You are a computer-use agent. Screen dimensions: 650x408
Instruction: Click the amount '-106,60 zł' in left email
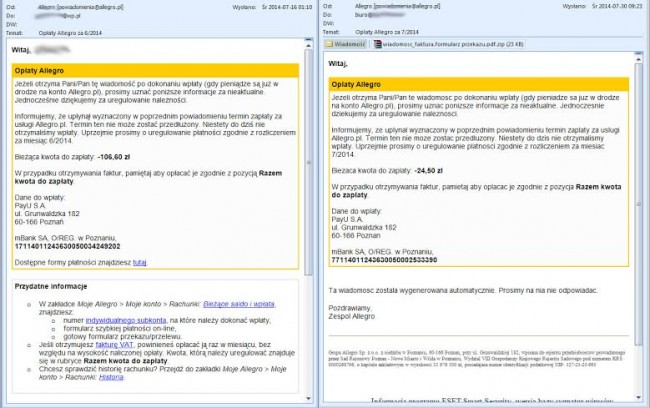click(114, 157)
